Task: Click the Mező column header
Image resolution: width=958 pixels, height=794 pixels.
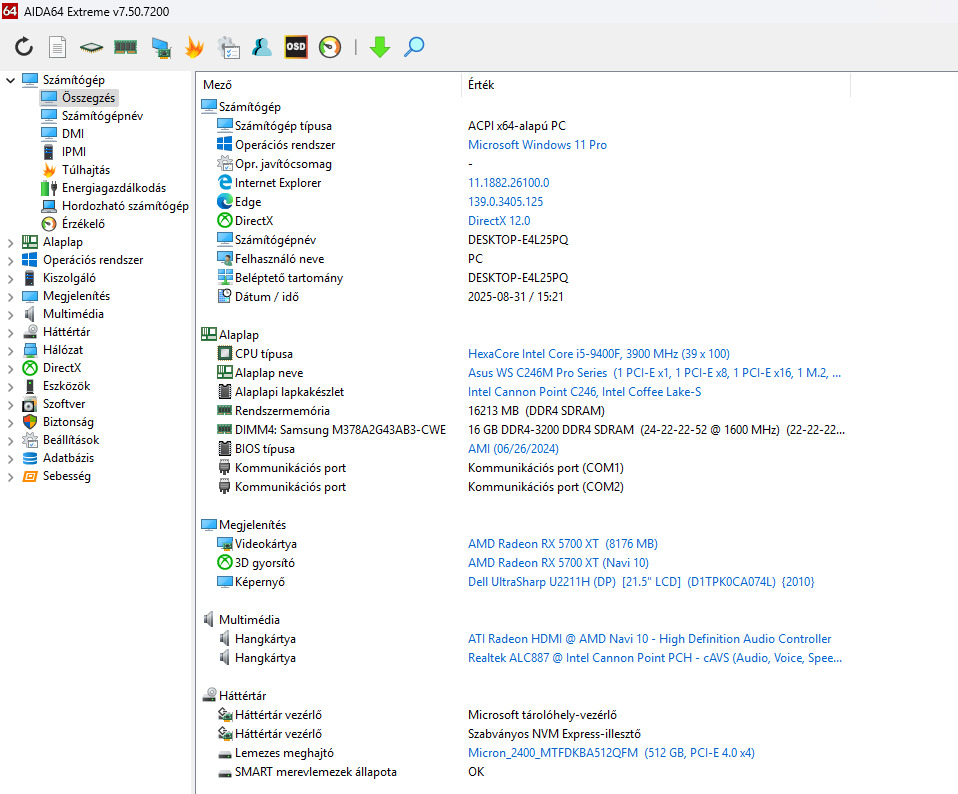Action: [329, 84]
